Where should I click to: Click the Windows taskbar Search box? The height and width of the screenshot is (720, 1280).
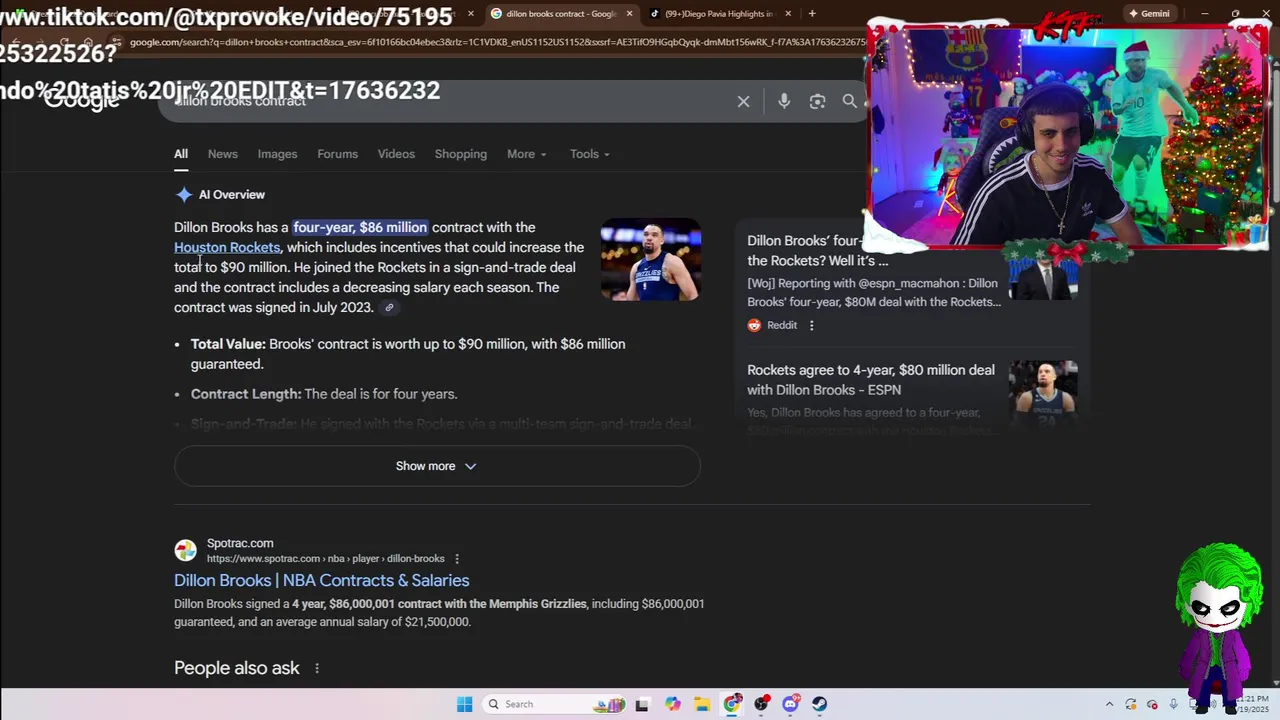pos(552,704)
